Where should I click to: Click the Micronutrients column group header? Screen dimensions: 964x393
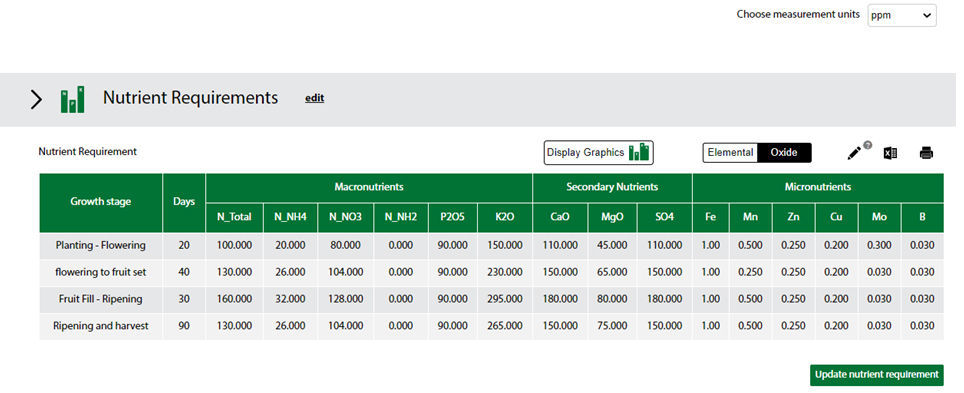(818, 188)
